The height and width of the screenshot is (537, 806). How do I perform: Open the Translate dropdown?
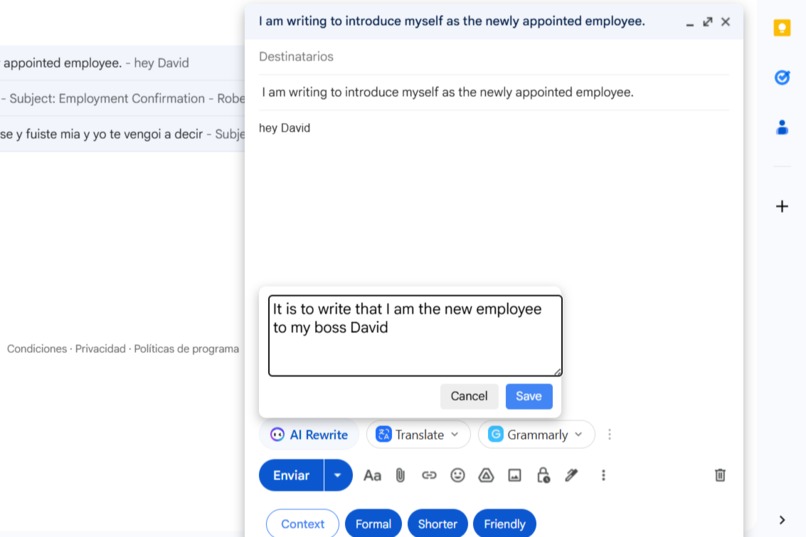[418, 435]
